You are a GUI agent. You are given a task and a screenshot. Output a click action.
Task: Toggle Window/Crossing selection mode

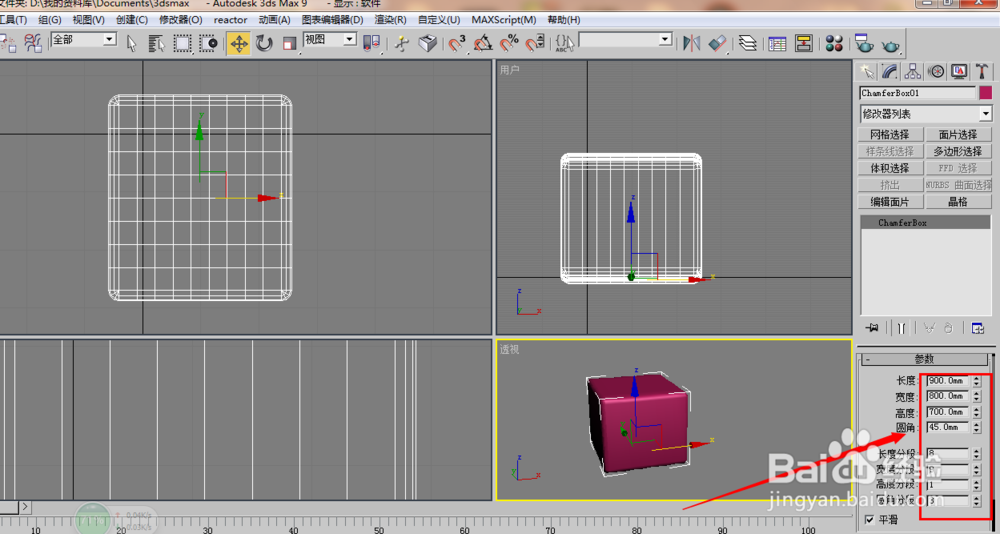[x=209, y=43]
